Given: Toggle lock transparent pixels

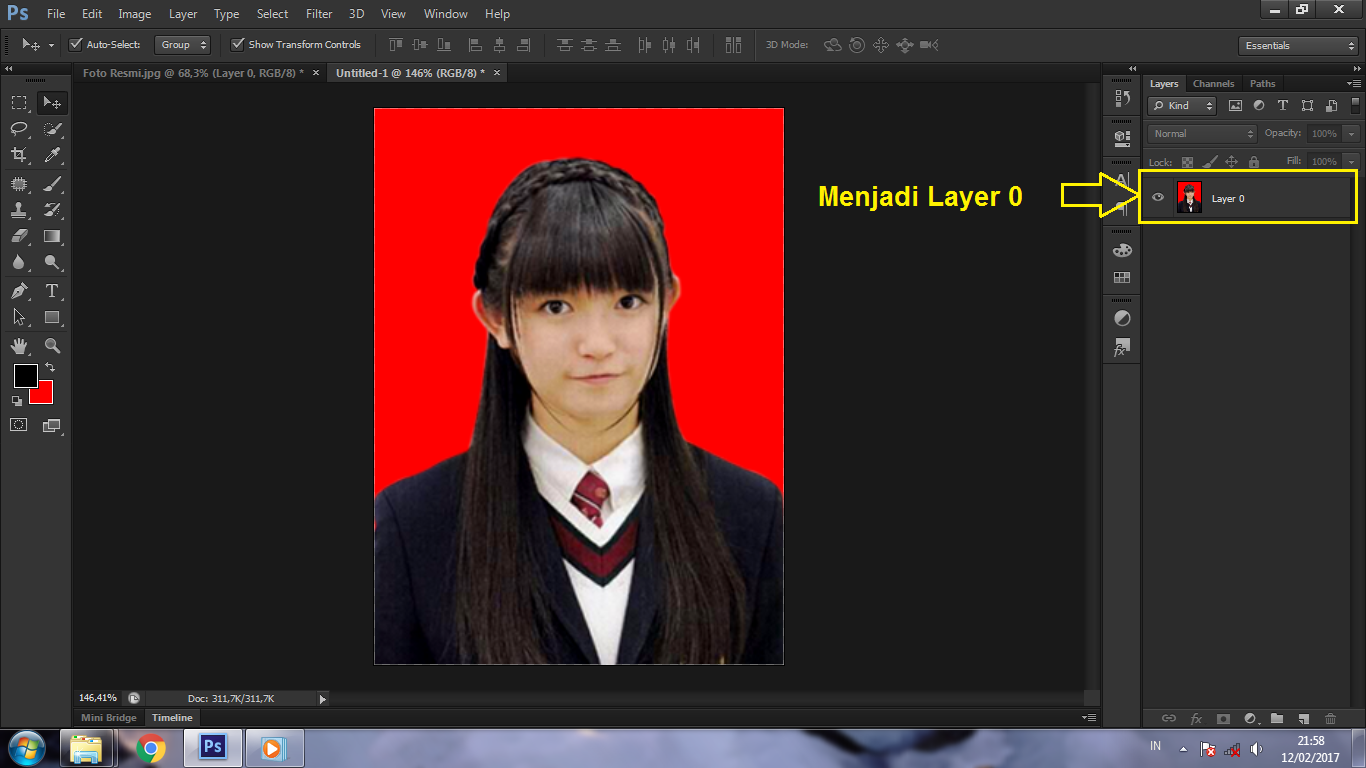Looking at the screenshot, I should tap(1187, 162).
